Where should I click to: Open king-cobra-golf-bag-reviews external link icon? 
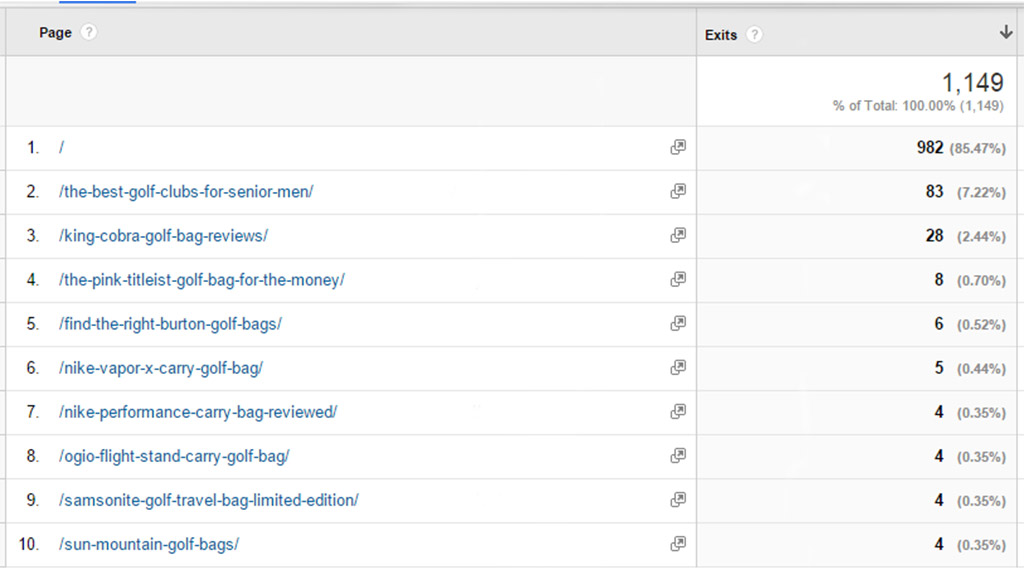pyautogui.click(x=678, y=235)
